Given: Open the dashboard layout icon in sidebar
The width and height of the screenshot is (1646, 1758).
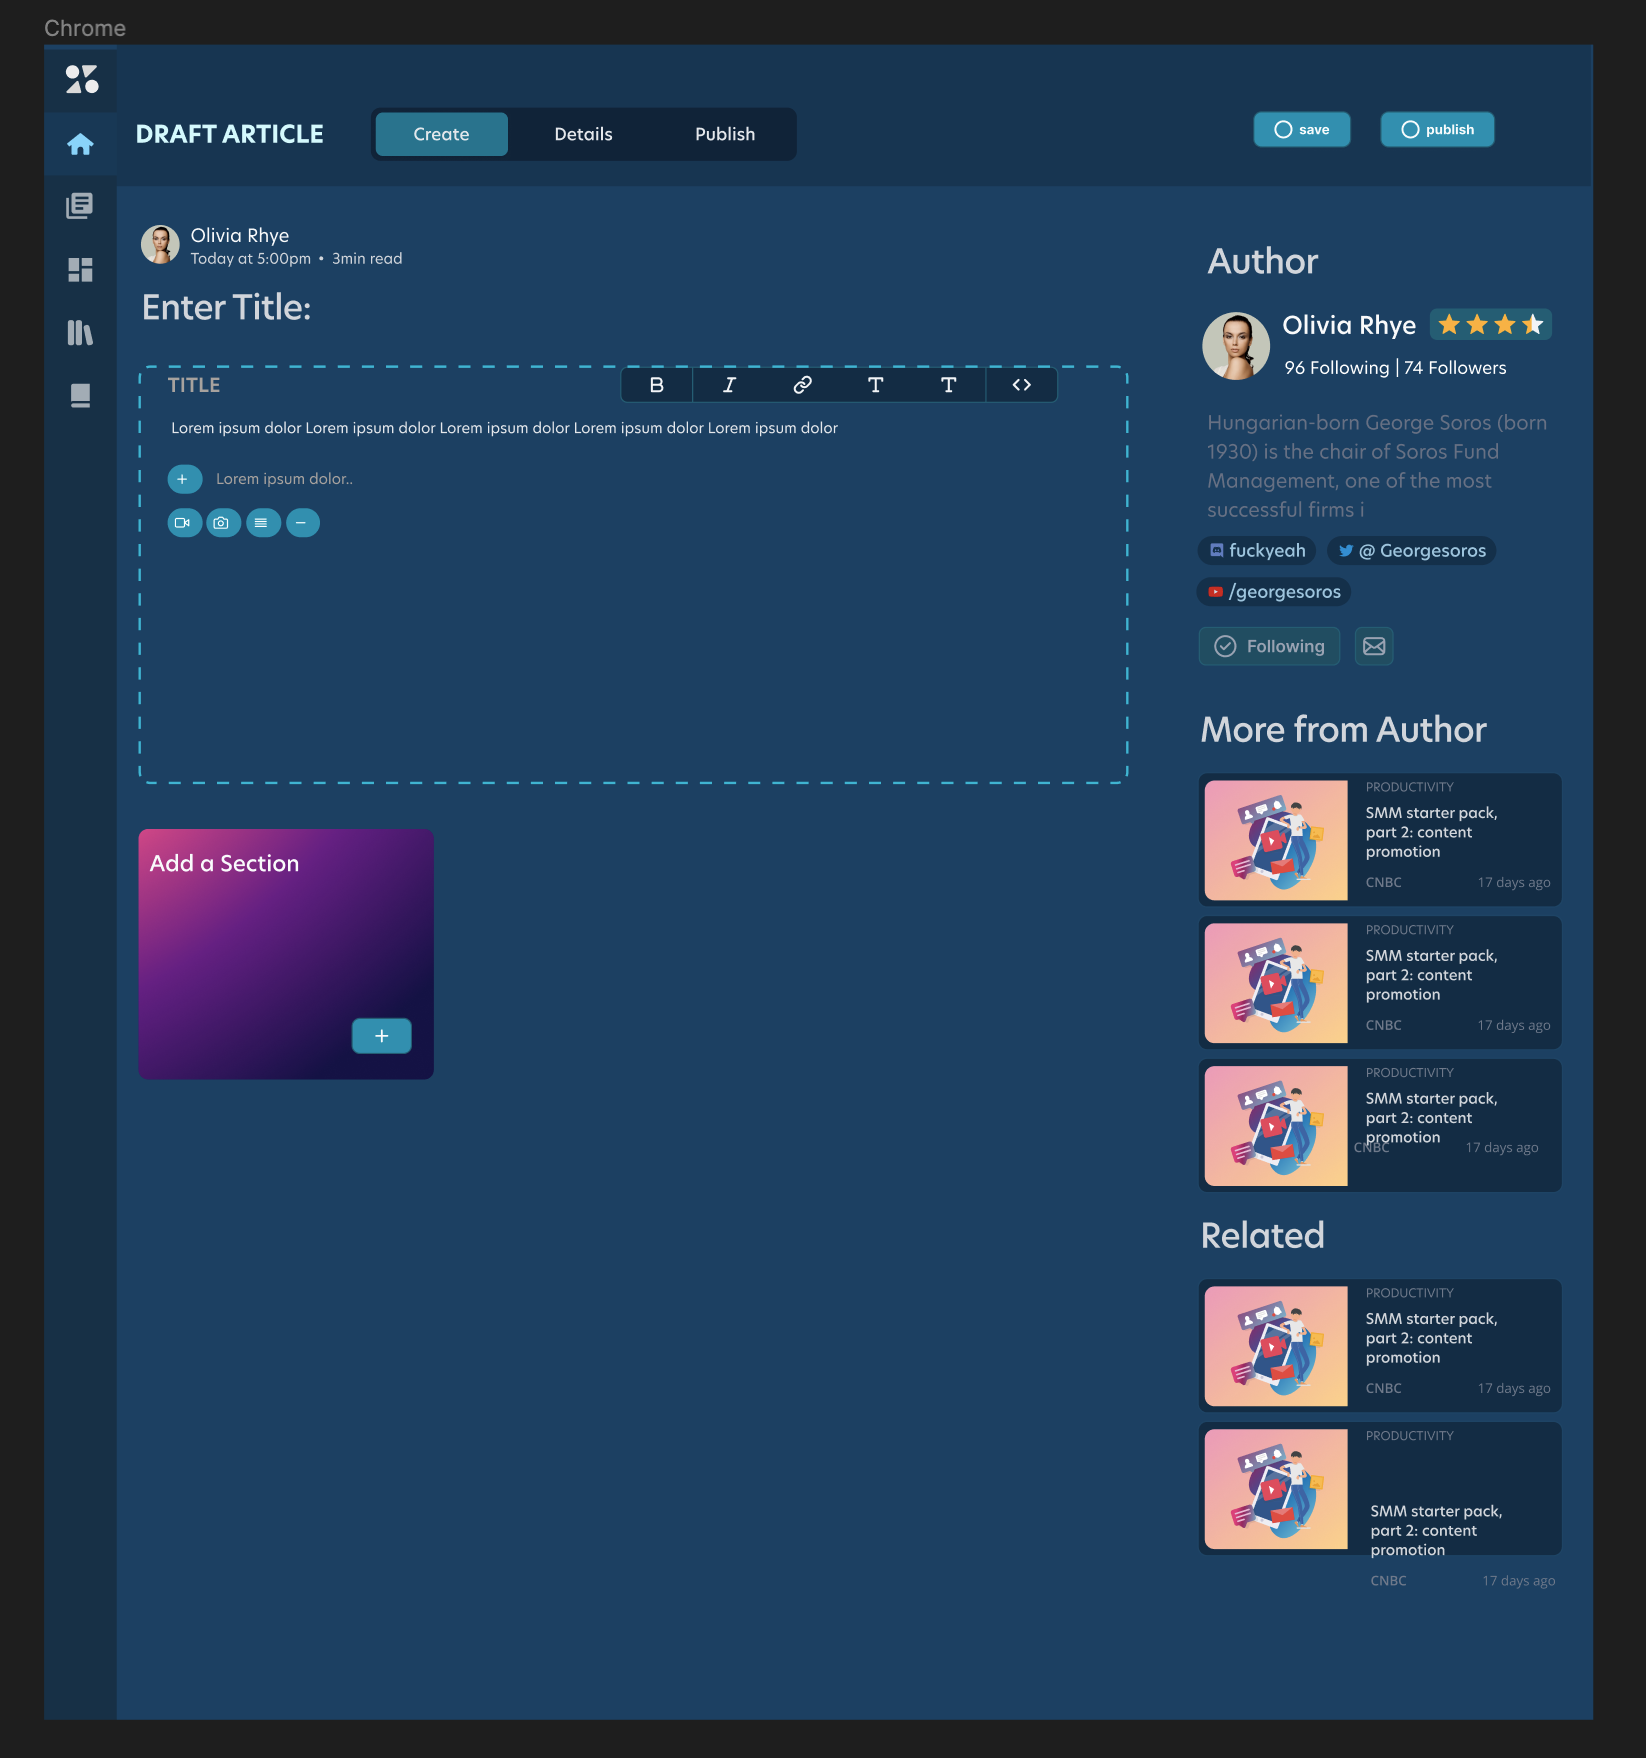Looking at the screenshot, I should coord(80,270).
